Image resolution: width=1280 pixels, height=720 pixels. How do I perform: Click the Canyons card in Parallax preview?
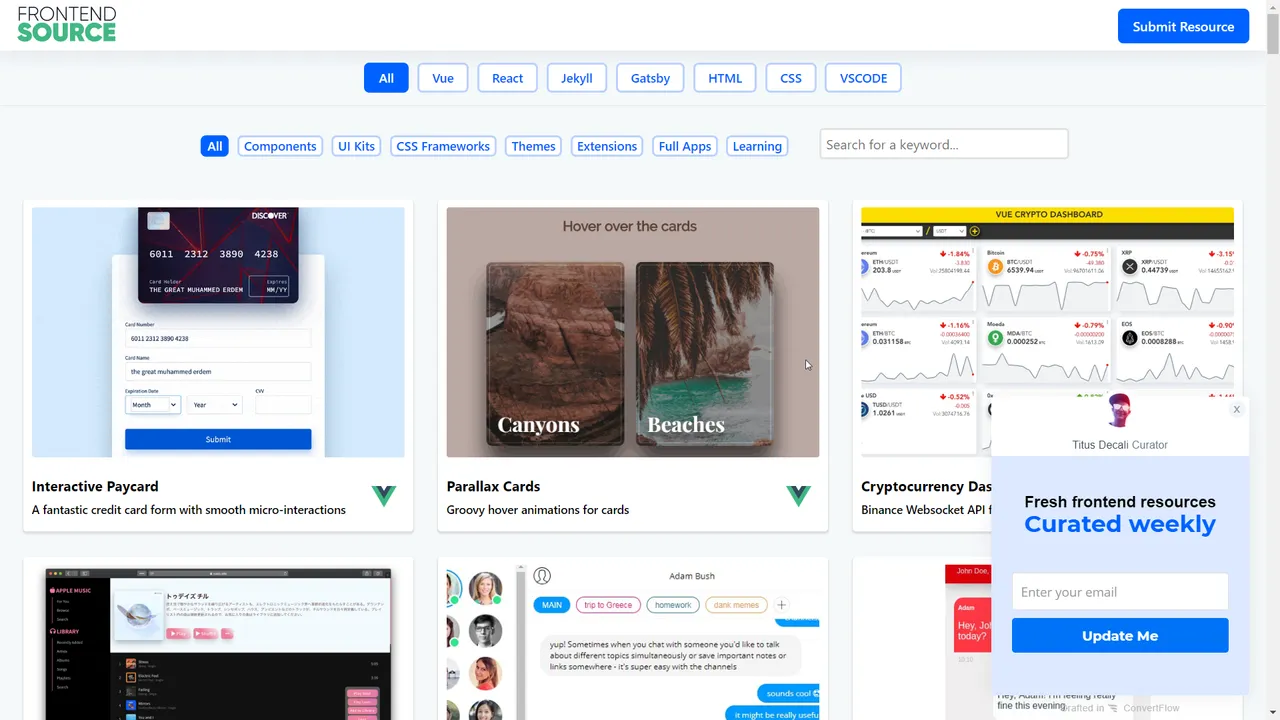555,353
